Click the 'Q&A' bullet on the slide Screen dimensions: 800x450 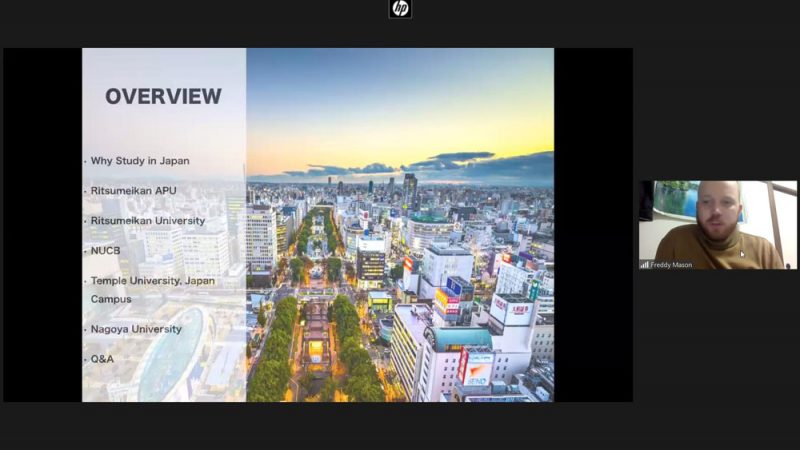[x=102, y=359]
